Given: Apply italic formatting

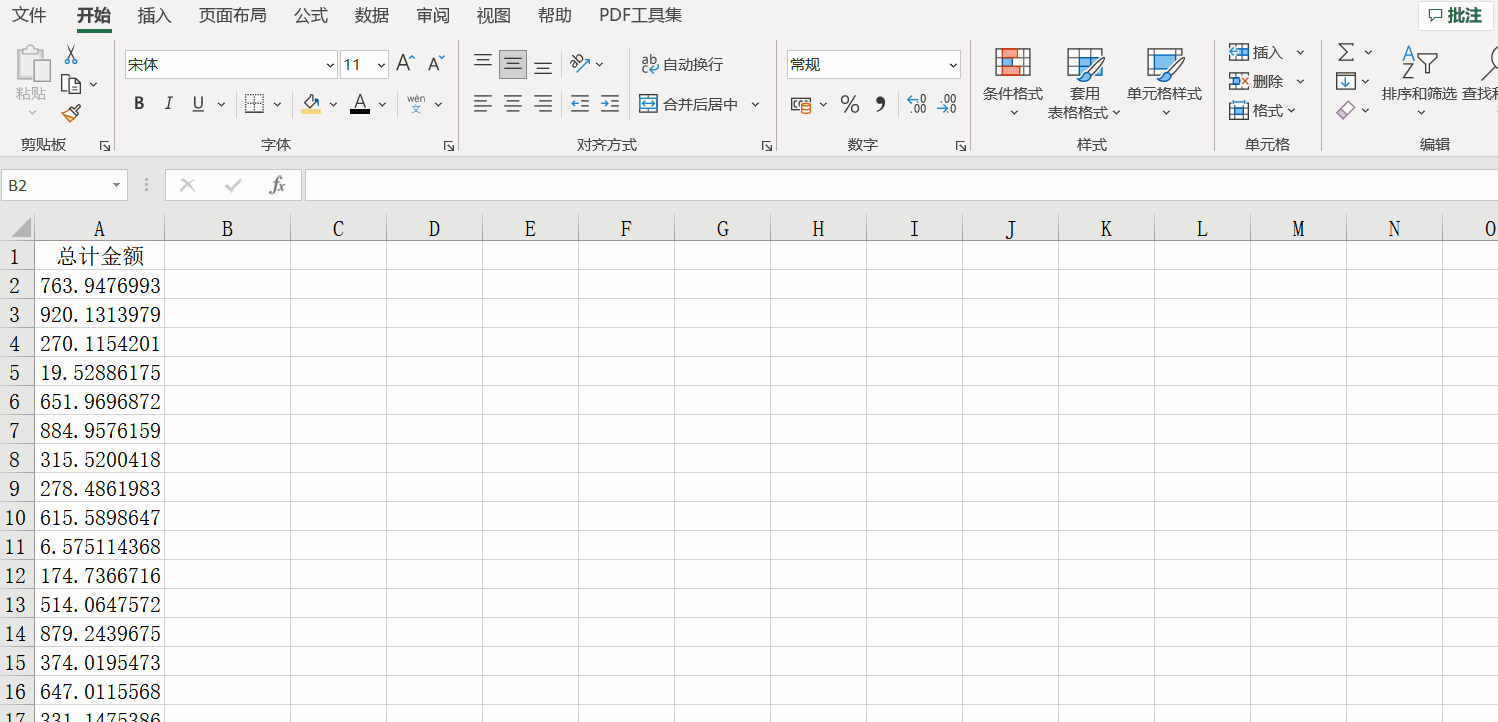Looking at the screenshot, I should tap(169, 103).
